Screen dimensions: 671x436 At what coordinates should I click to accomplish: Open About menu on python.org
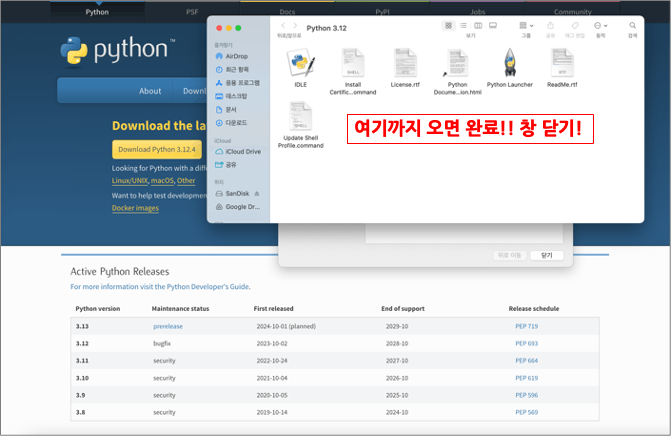point(150,91)
